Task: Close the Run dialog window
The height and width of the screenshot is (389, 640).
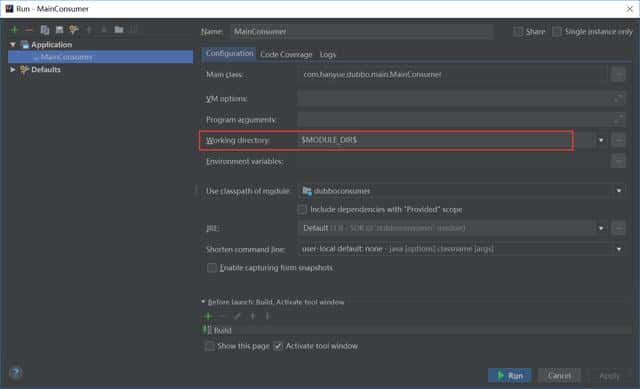Action: [x=629, y=9]
